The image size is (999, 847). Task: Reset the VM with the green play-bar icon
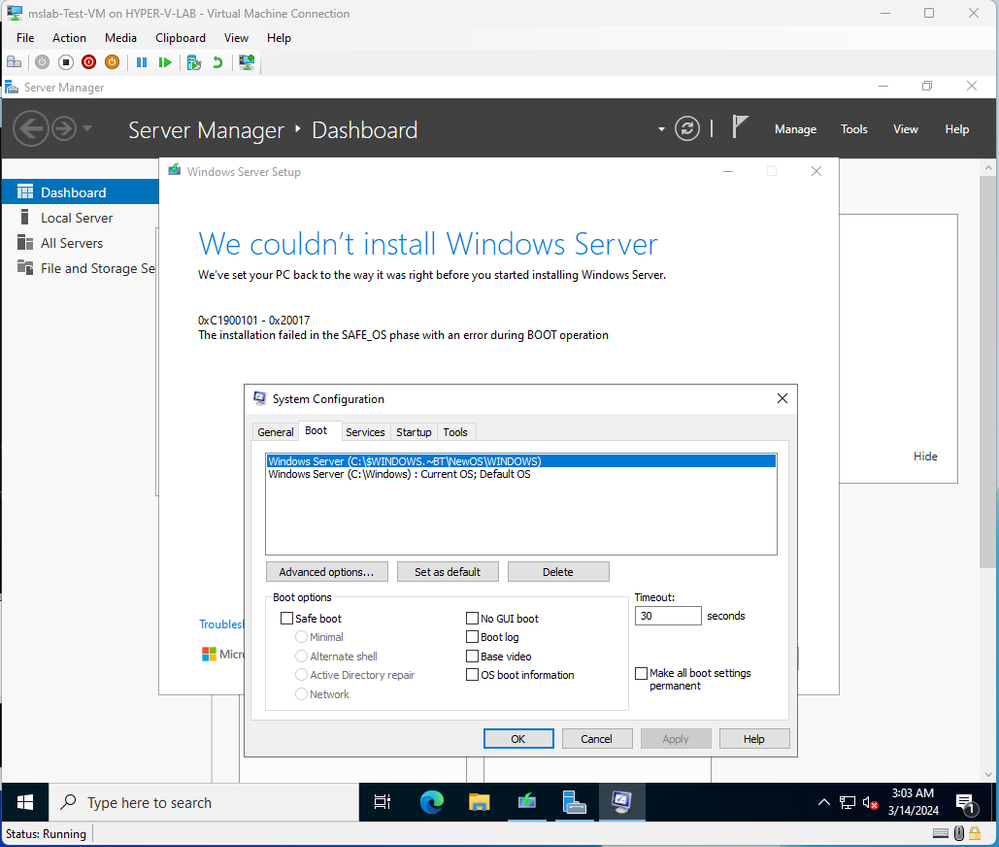pyautogui.click(x=165, y=62)
